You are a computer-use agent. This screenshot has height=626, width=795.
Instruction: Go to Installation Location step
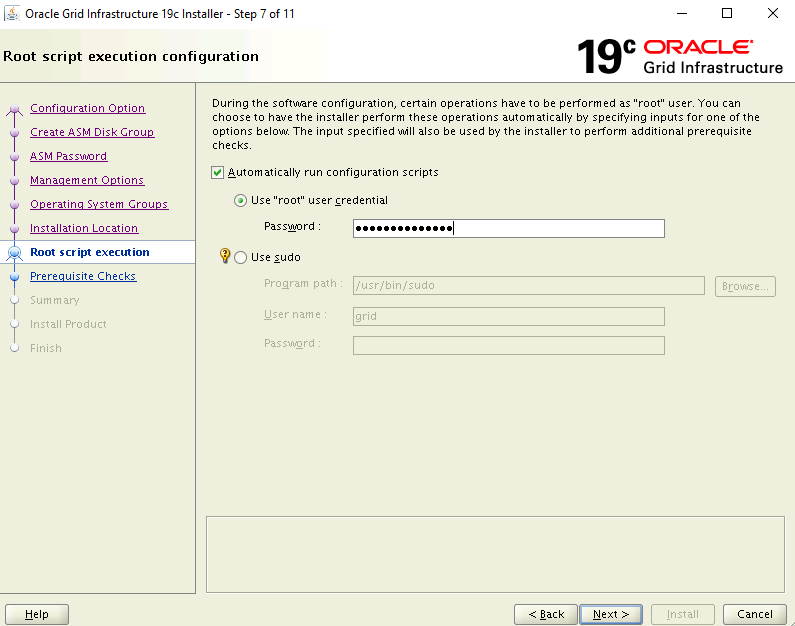coord(84,228)
